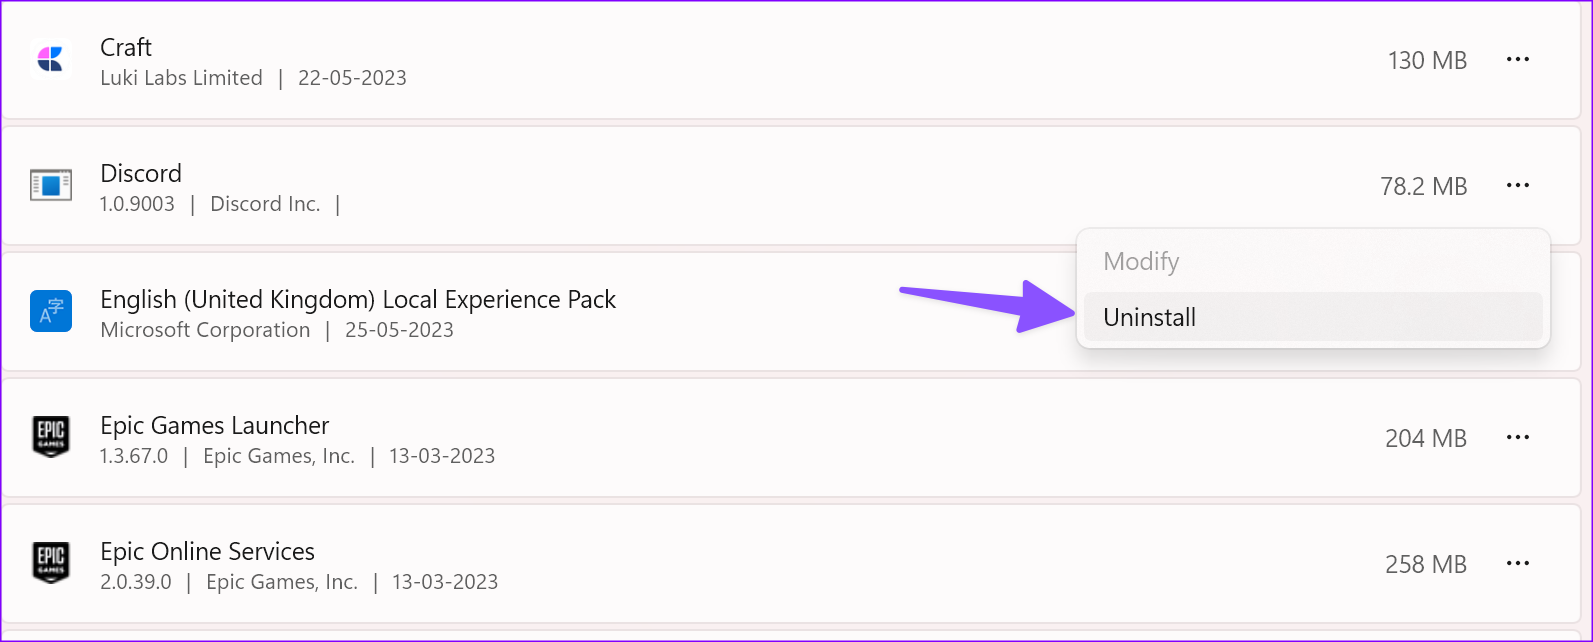Click the Epic Online Services logo icon
Image resolution: width=1593 pixels, height=642 pixels.
[x=51, y=563]
